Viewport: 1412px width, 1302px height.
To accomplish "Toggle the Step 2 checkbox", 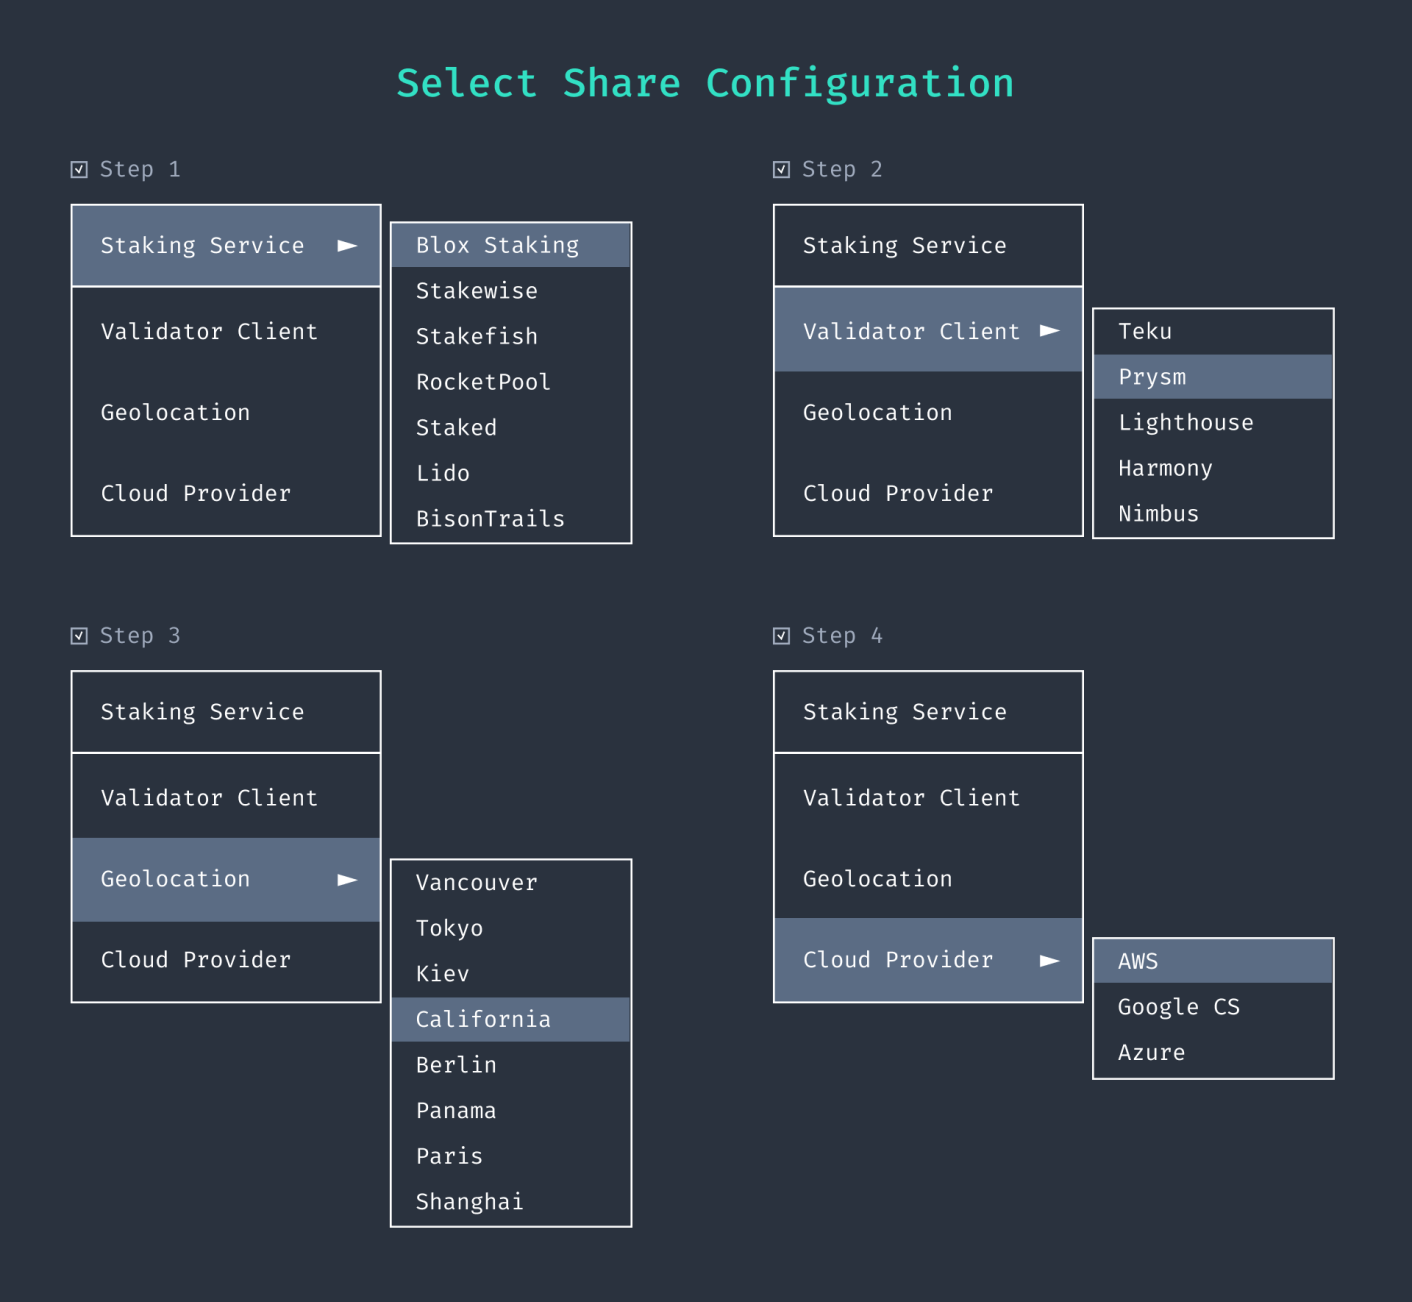I will [782, 170].
